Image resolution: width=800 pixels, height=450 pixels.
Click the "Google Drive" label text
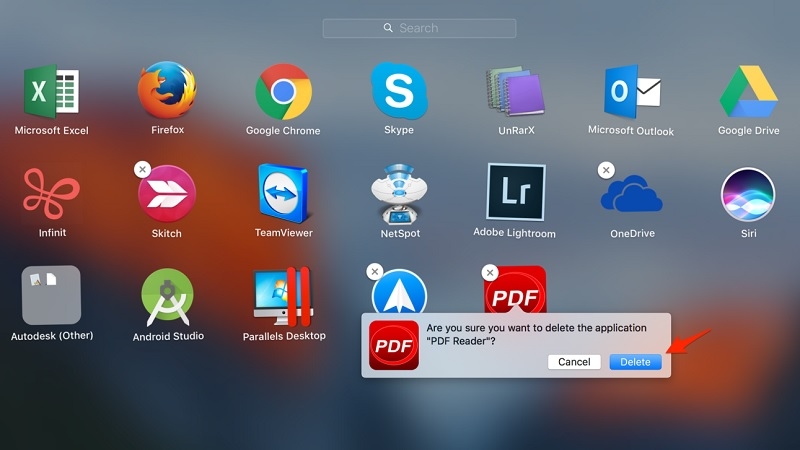point(748,131)
